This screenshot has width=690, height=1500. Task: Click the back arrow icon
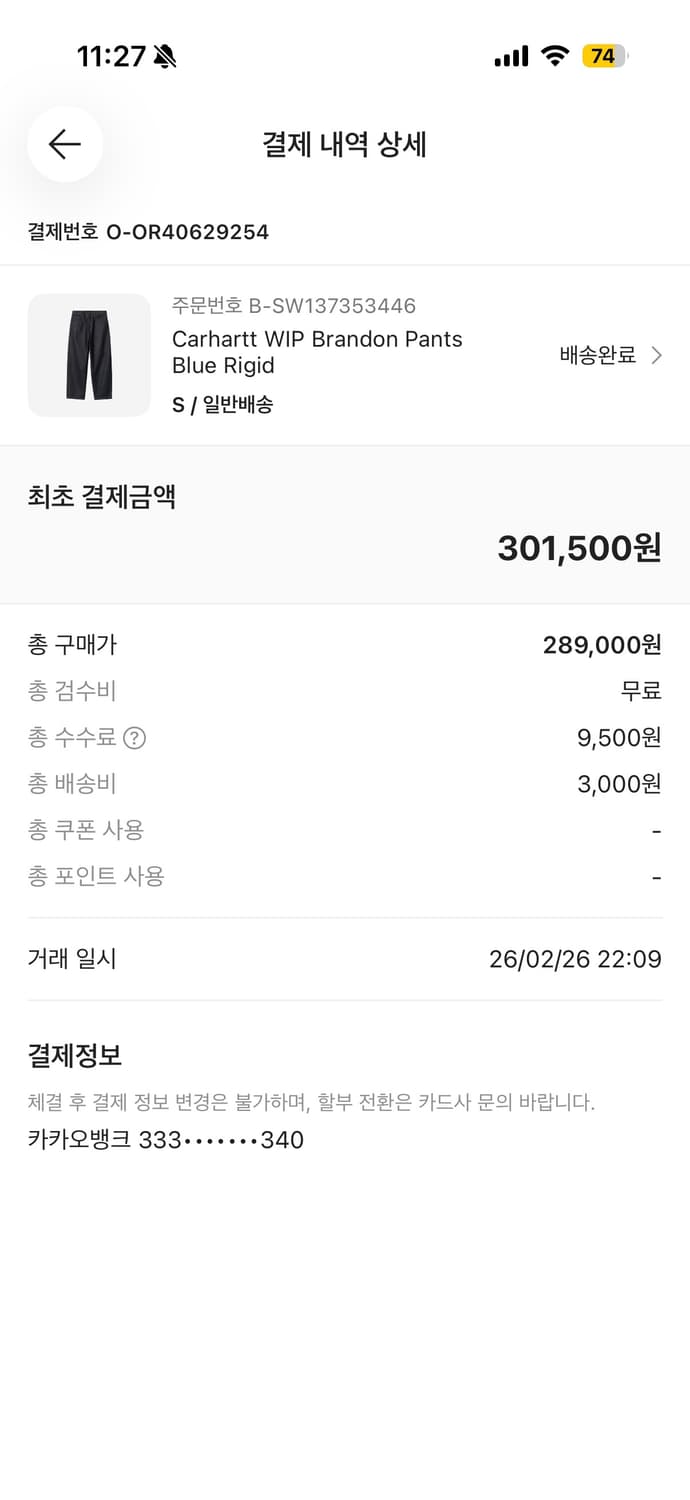tap(64, 144)
